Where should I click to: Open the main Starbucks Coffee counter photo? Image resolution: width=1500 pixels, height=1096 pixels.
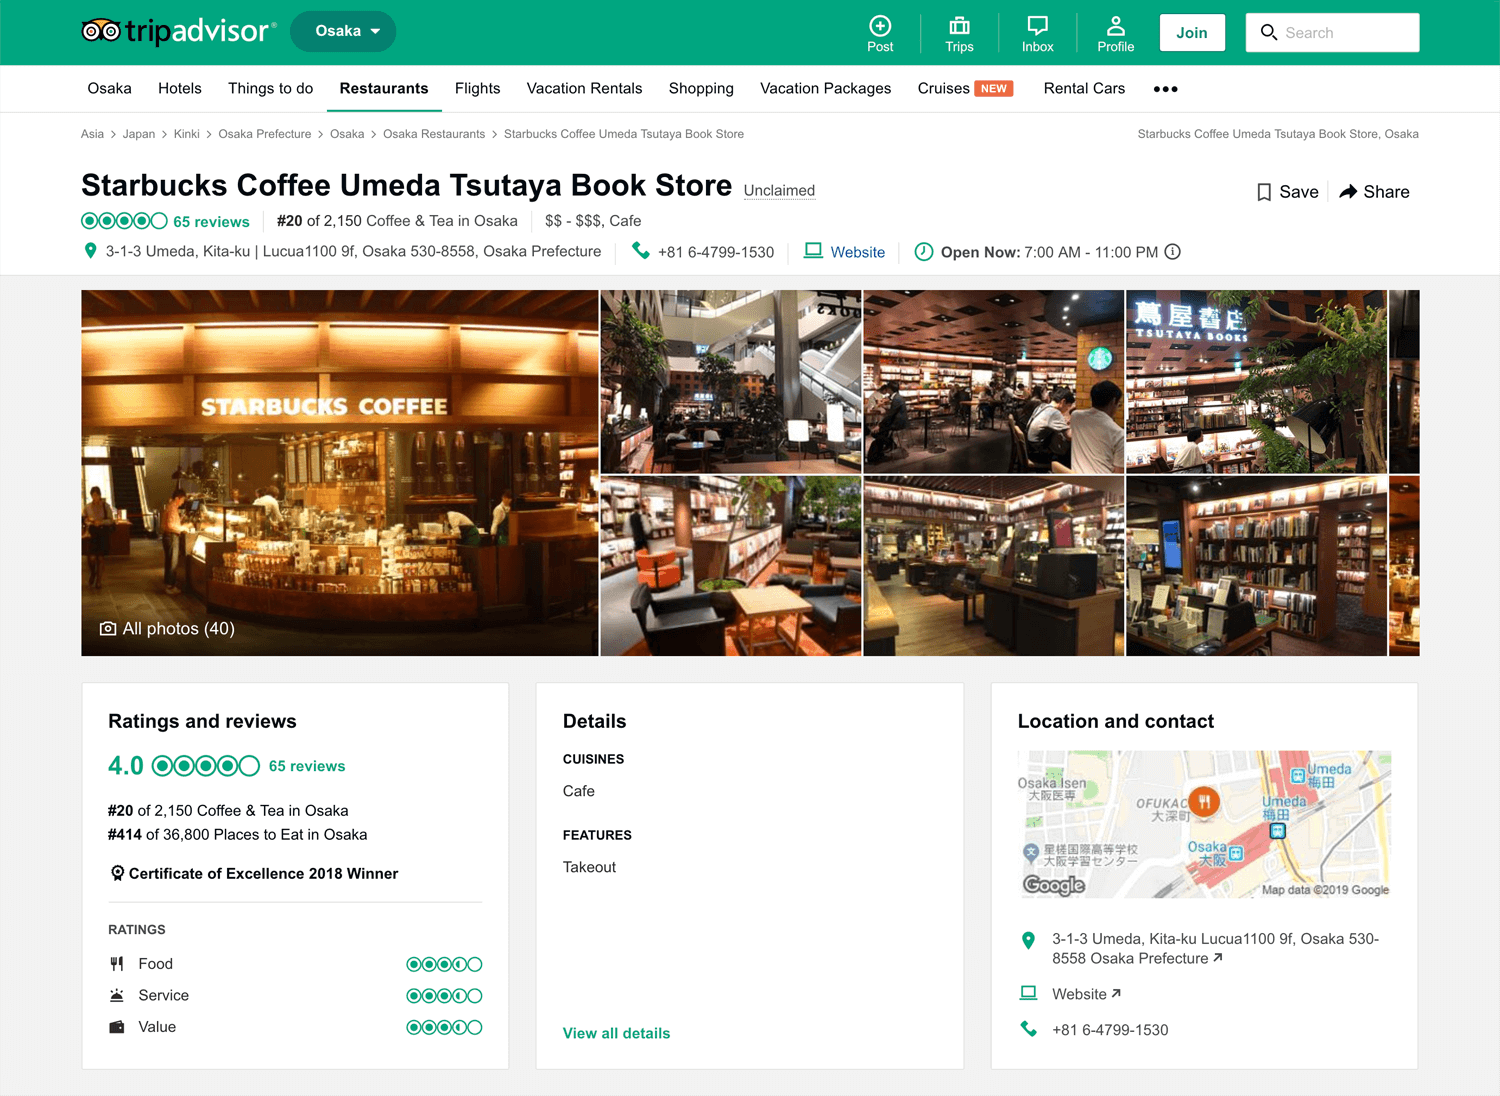coord(340,473)
